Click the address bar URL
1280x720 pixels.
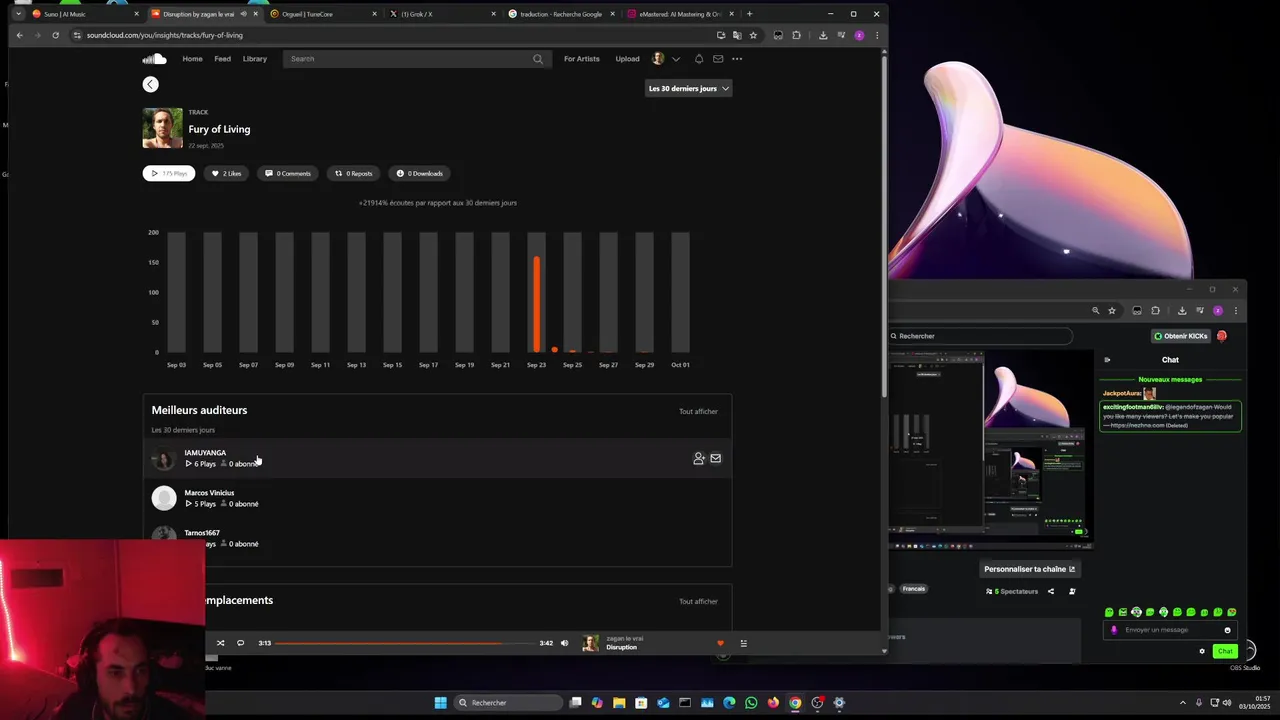click(165, 35)
